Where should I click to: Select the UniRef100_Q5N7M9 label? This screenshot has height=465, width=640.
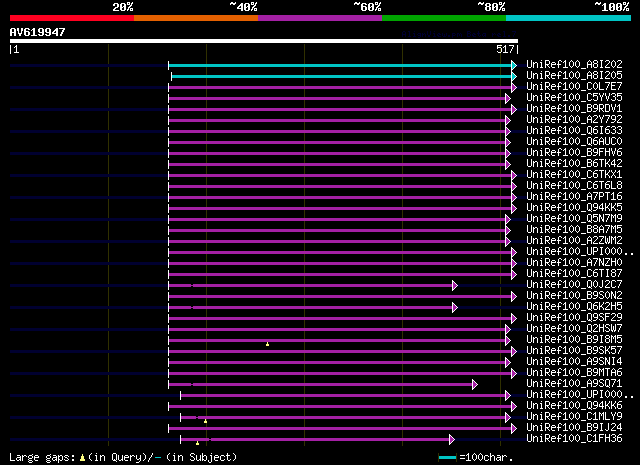coord(574,219)
